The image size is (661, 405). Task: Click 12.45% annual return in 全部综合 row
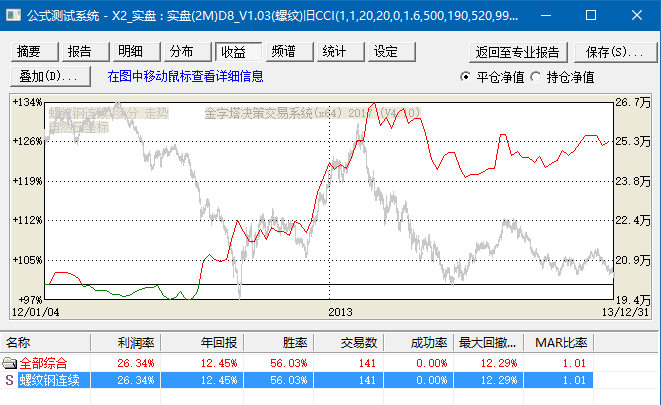(x=219, y=363)
